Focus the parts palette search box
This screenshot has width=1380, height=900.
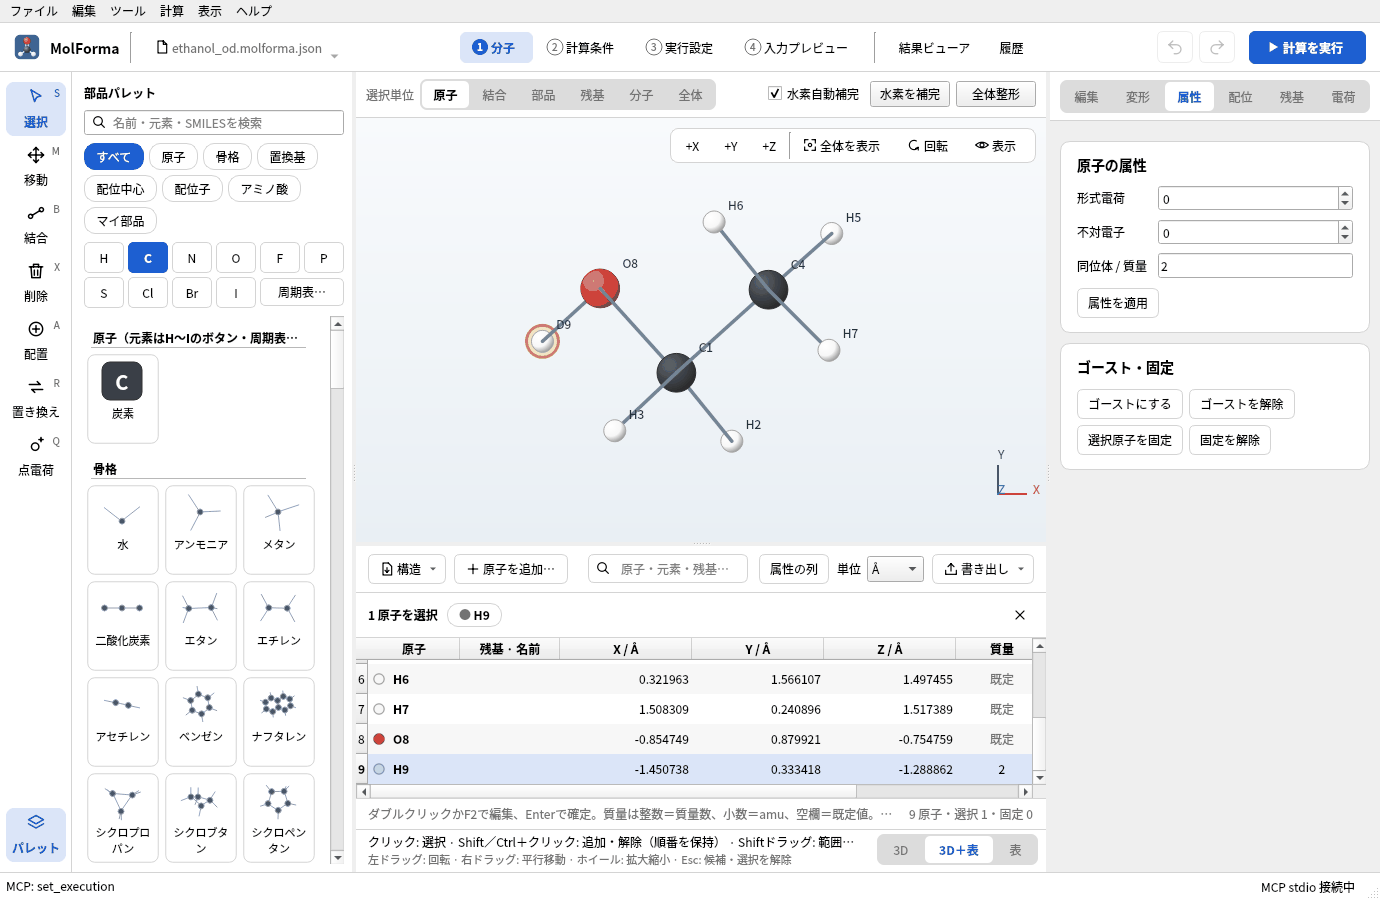click(x=214, y=122)
